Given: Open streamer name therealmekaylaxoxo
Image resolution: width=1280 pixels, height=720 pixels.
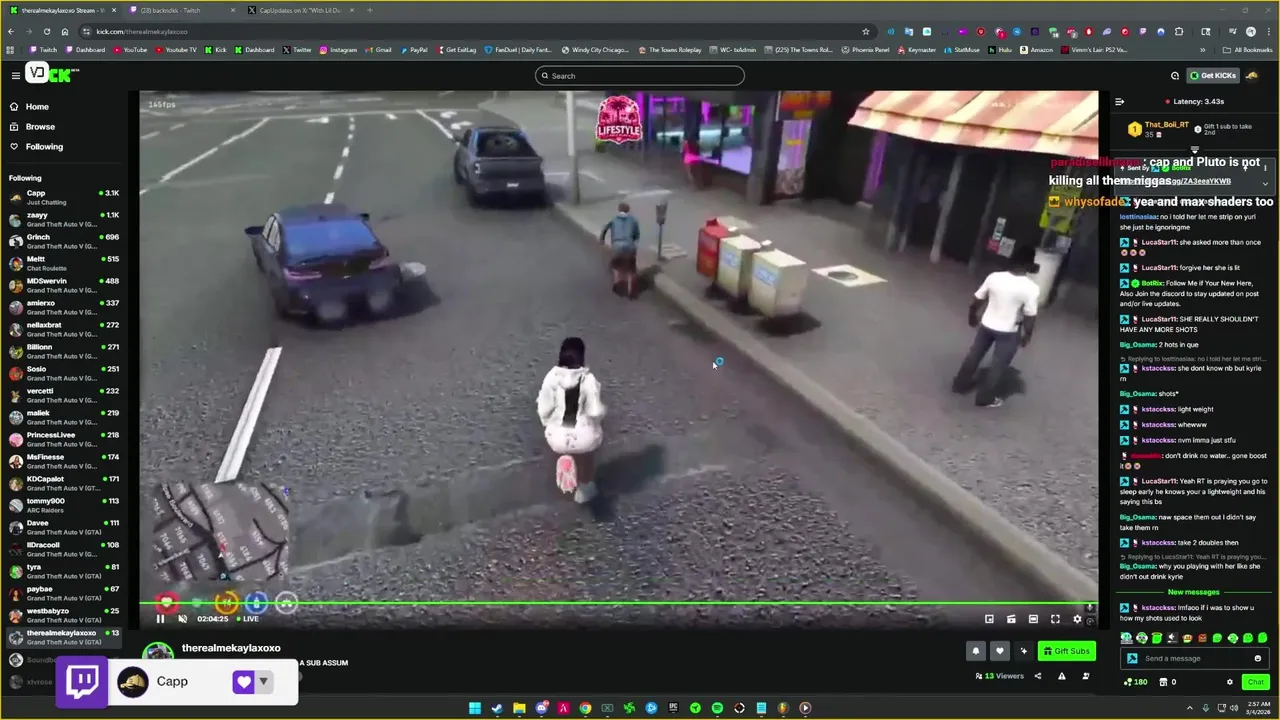Looking at the screenshot, I should point(231,648).
